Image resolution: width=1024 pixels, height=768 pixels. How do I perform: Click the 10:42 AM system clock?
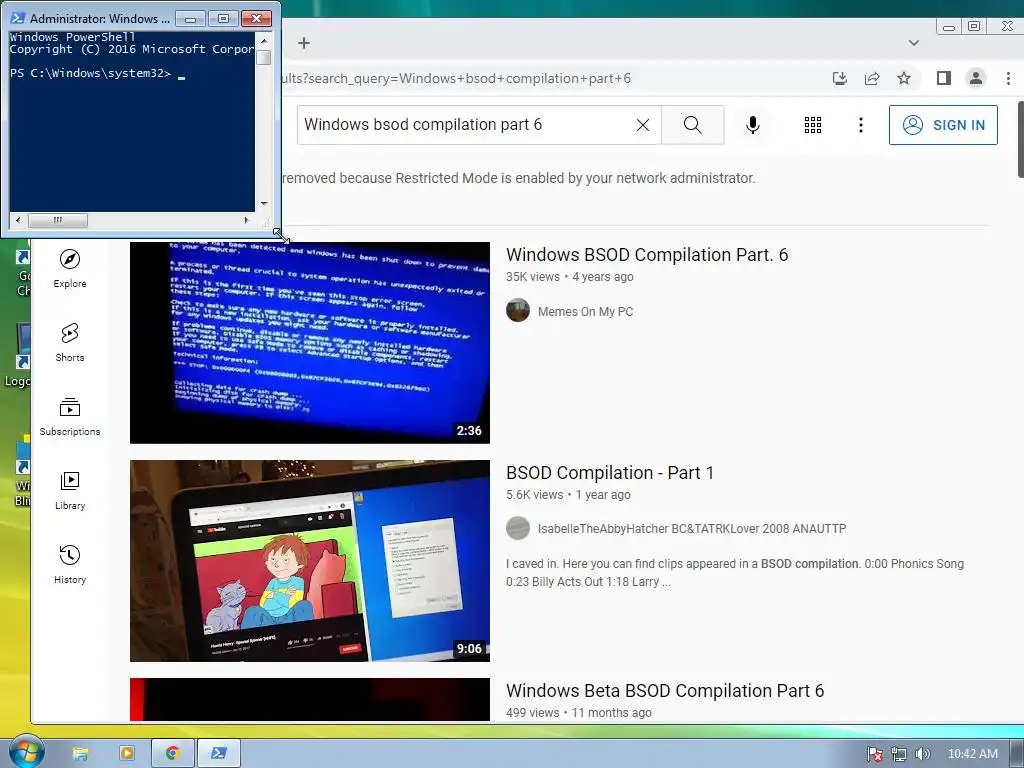tap(972, 754)
